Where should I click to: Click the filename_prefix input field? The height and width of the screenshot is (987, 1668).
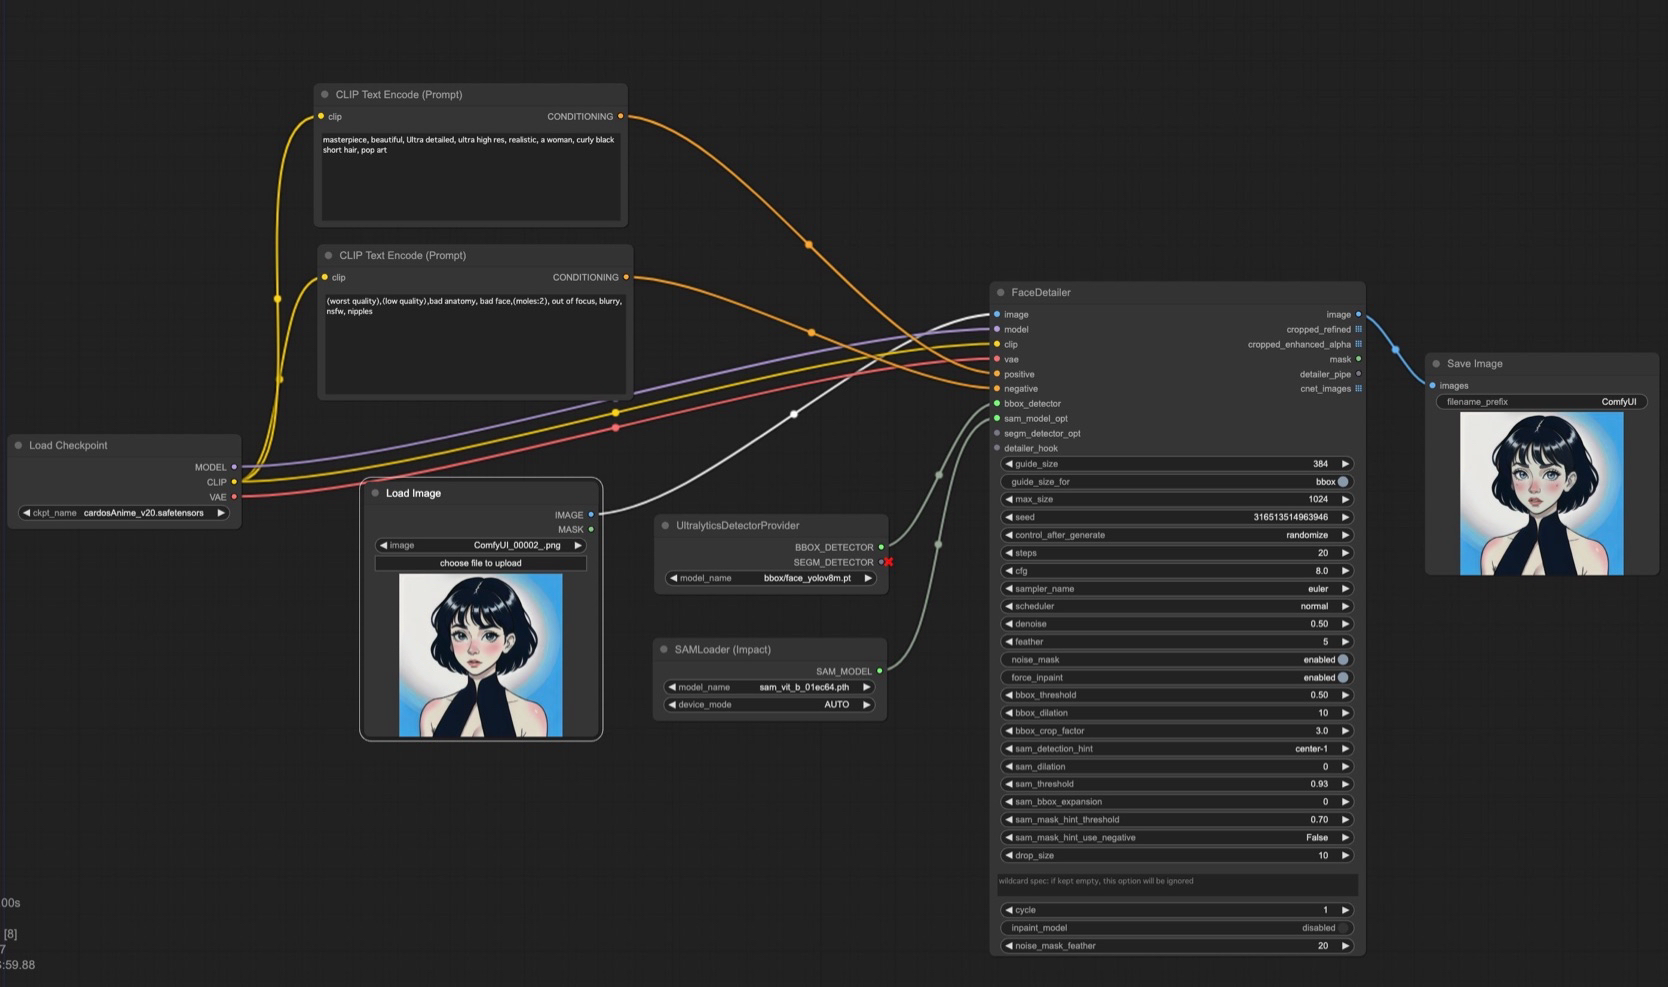1540,402
